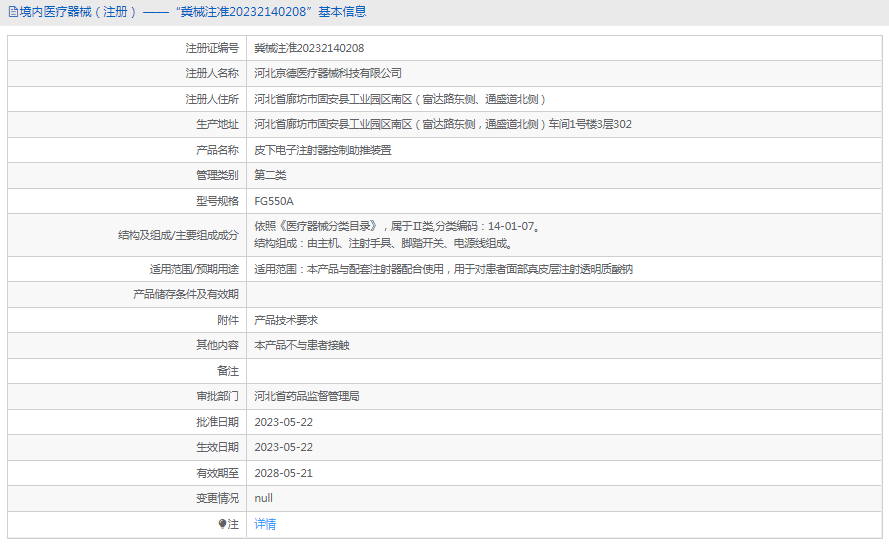
Task: Click the 产品名称 row label
Action: (x=218, y=150)
